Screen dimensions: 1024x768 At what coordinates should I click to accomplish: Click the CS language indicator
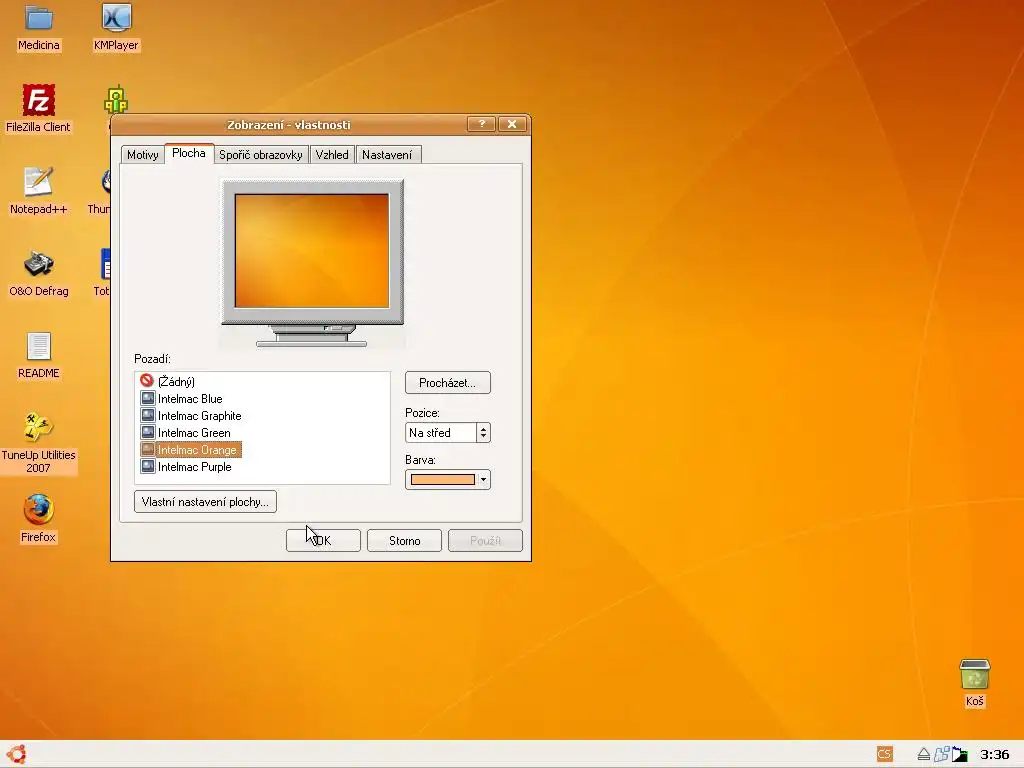coord(884,754)
